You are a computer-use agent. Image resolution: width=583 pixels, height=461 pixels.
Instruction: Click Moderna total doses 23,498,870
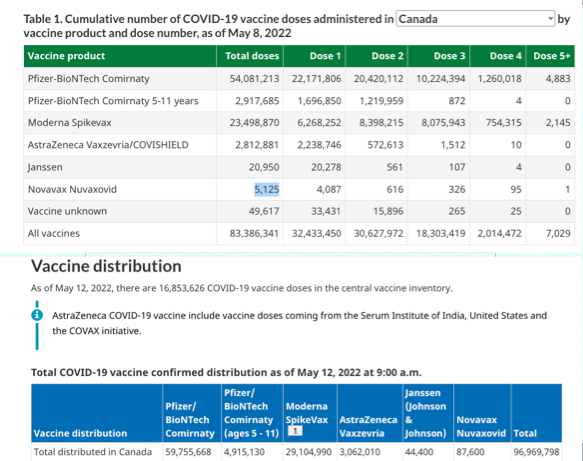254,123
